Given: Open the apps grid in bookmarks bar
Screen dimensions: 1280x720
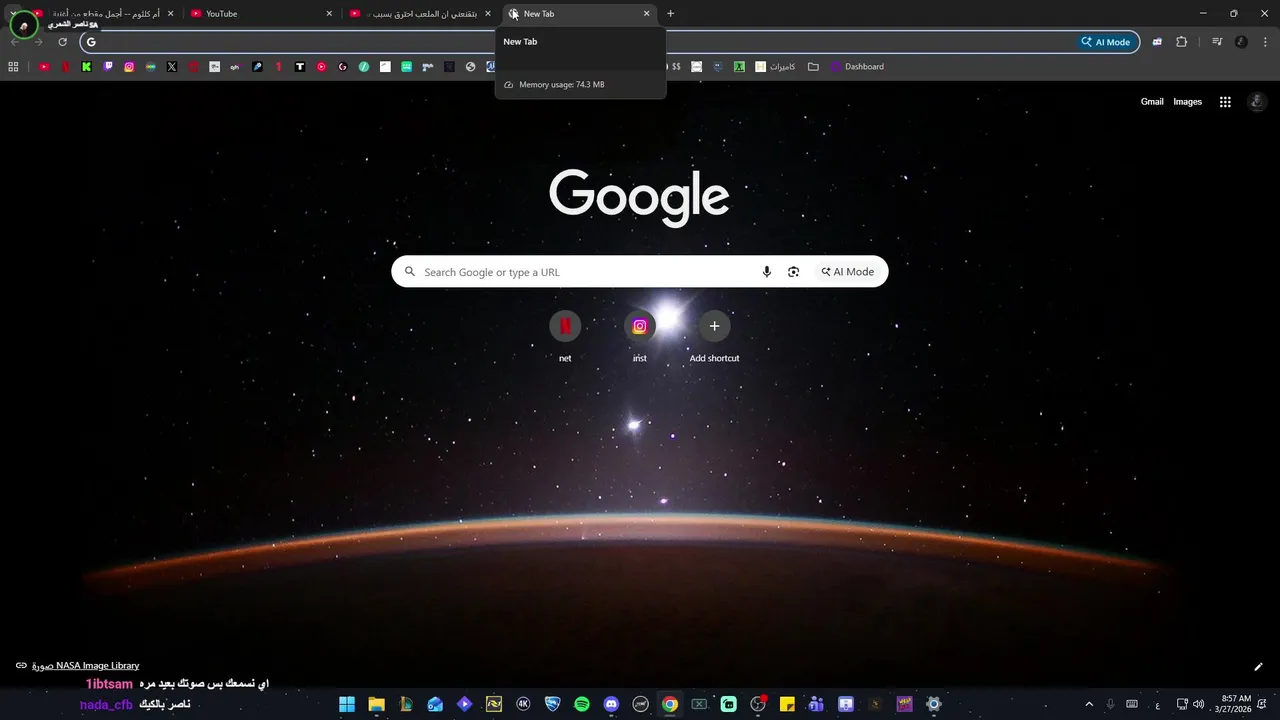Looking at the screenshot, I should [x=13, y=67].
